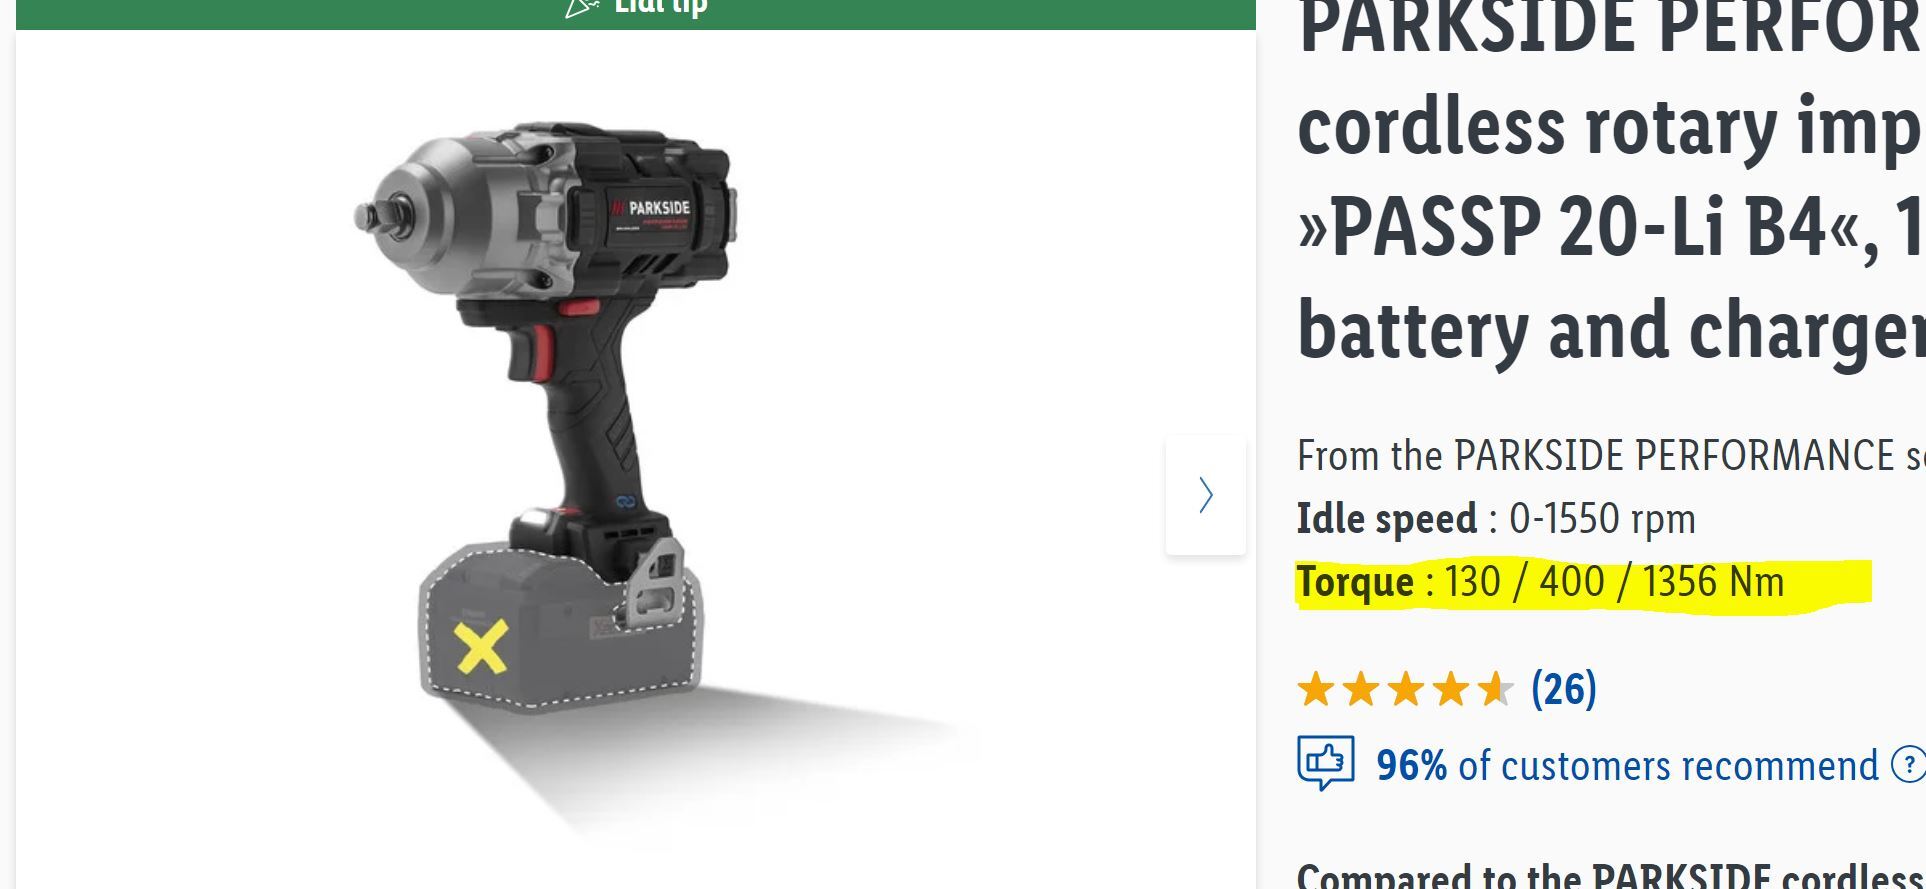Open the (26) reviews count link
The height and width of the screenshot is (889, 1926).
point(1564,689)
